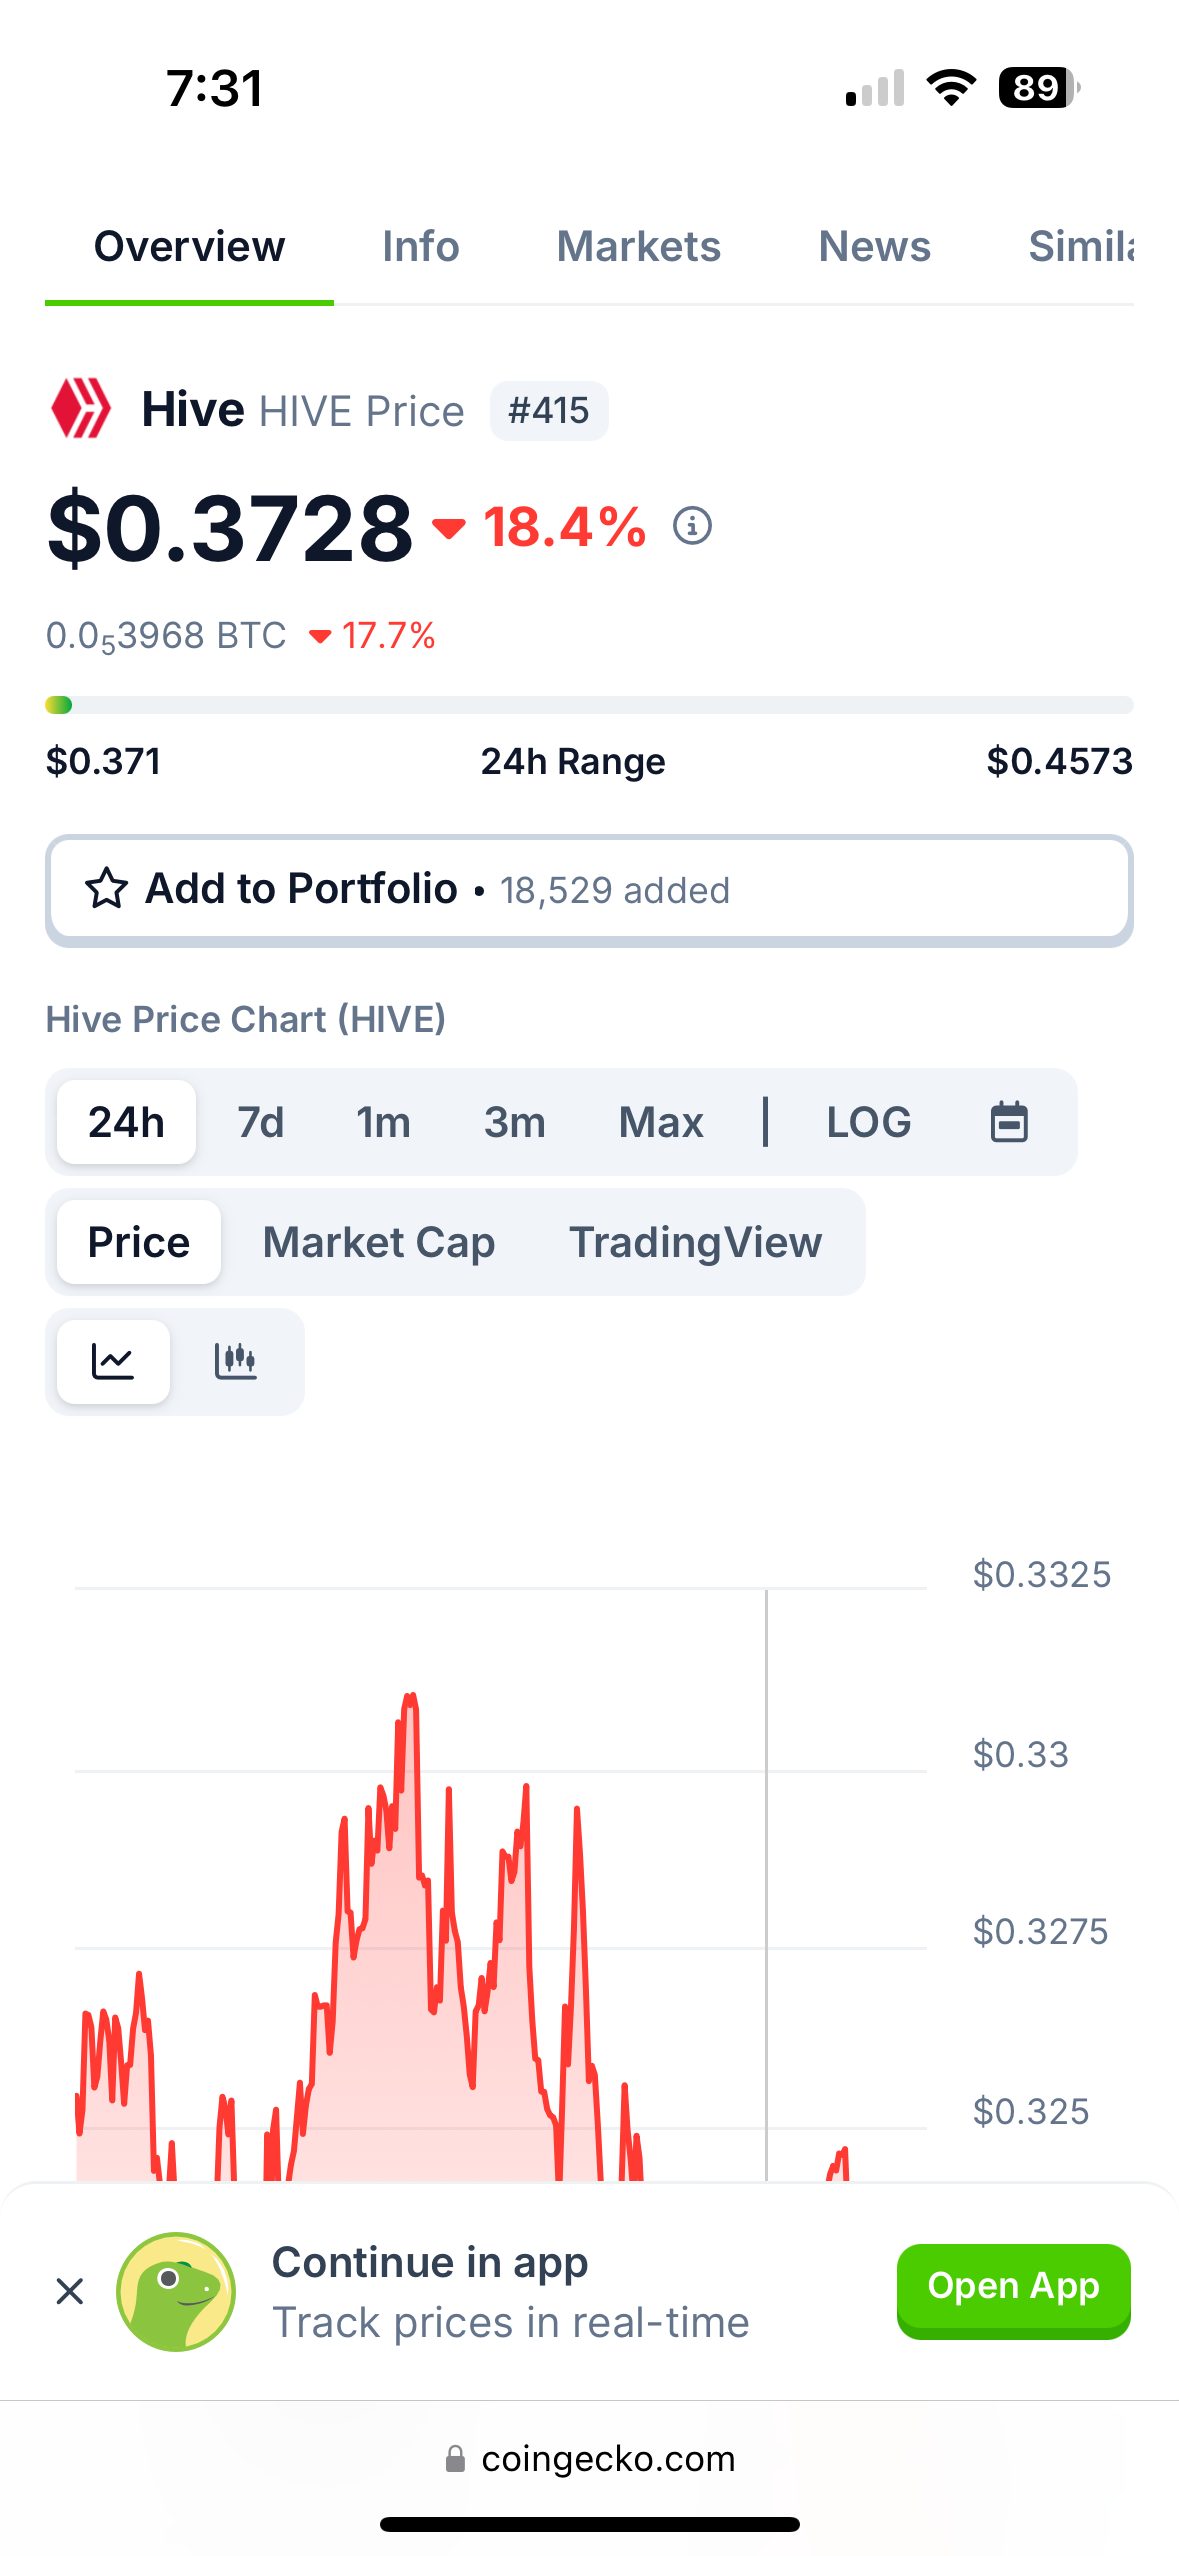The width and height of the screenshot is (1179, 2556).
Task: Tap the coingecko.com address bar
Action: pos(589,2458)
